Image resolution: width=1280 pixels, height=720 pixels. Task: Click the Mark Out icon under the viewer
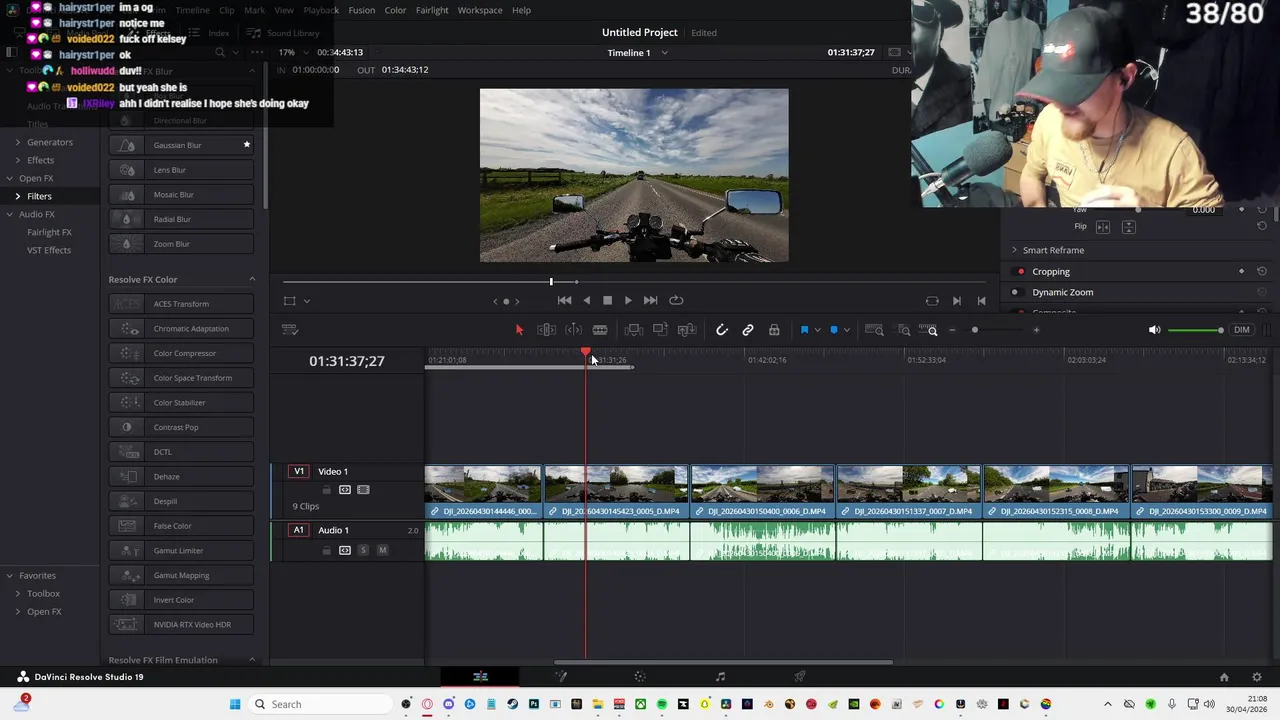(981, 301)
